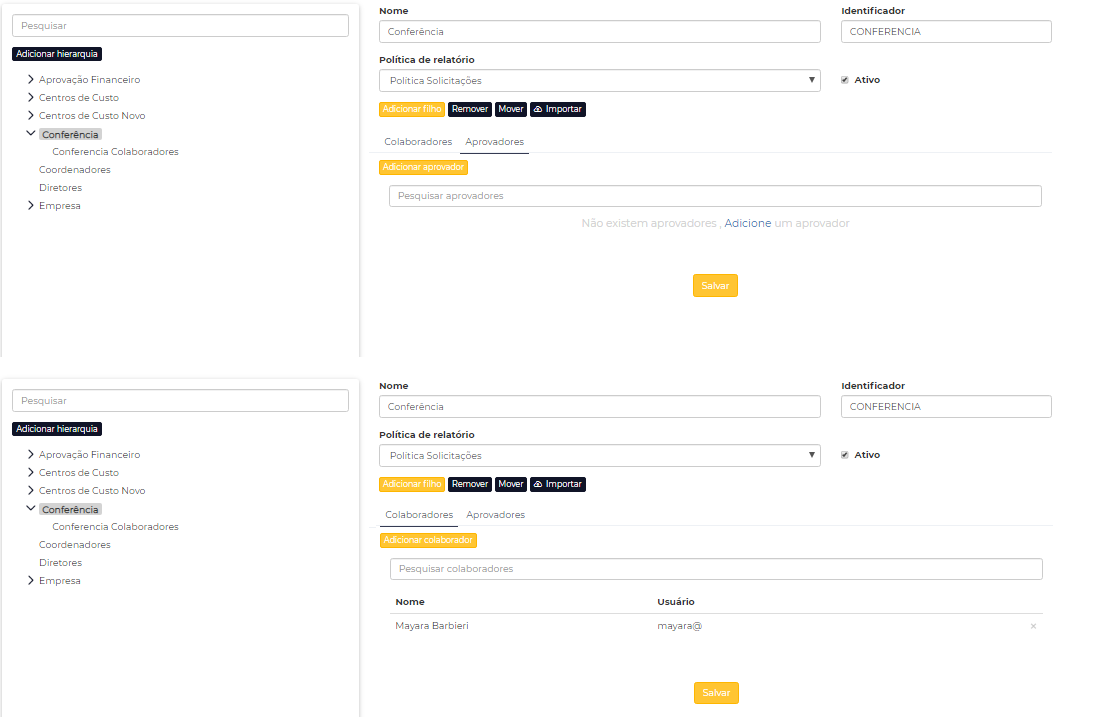The image size is (1095, 717).
Task: Click the Pesquisar tree search in upper panel
Action: click(180, 26)
